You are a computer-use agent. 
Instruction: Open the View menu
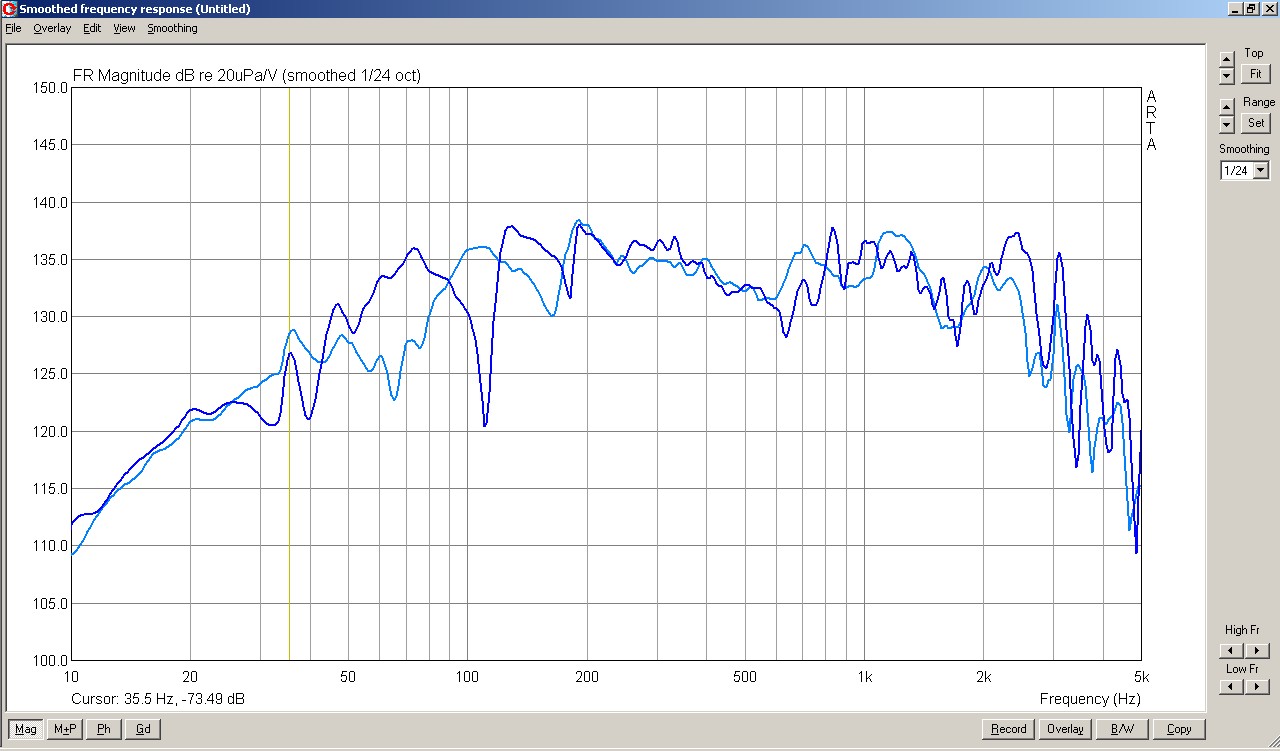[124, 28]
